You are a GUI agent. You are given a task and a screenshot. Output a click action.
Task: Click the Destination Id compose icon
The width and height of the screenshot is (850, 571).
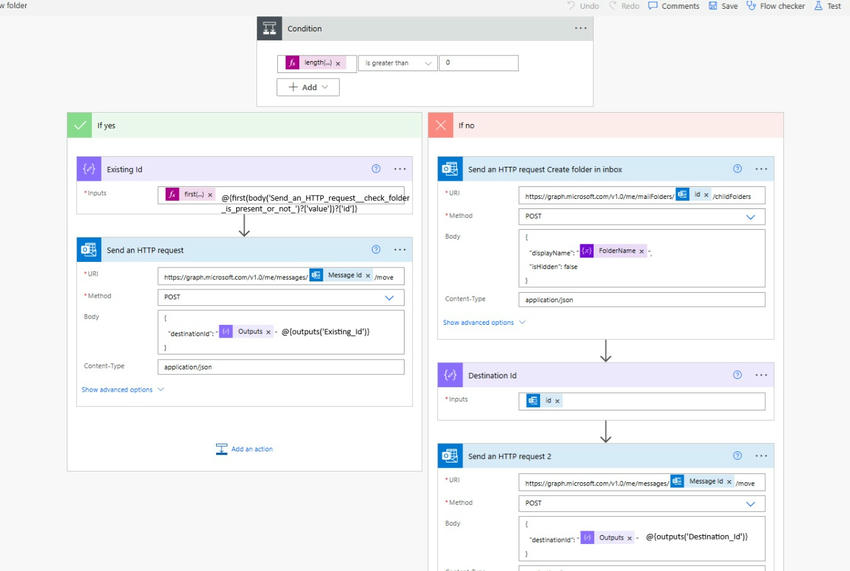point(450,375)
